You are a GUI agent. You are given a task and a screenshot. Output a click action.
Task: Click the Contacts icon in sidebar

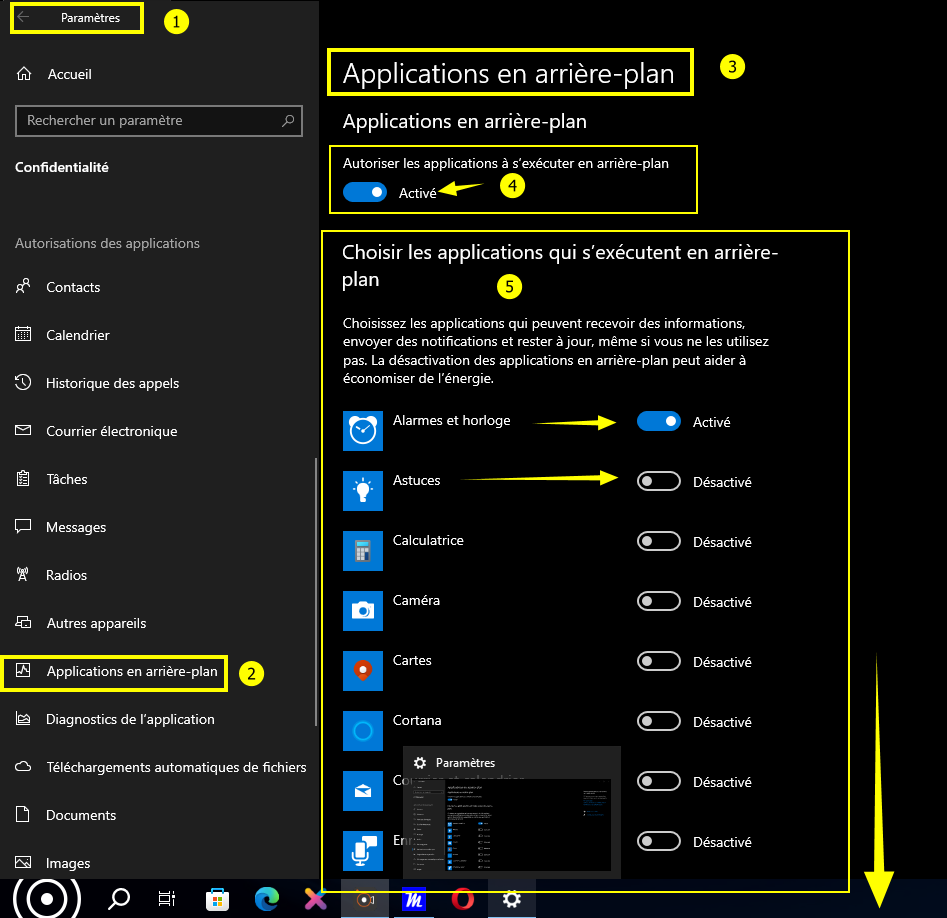pos(23,286)
